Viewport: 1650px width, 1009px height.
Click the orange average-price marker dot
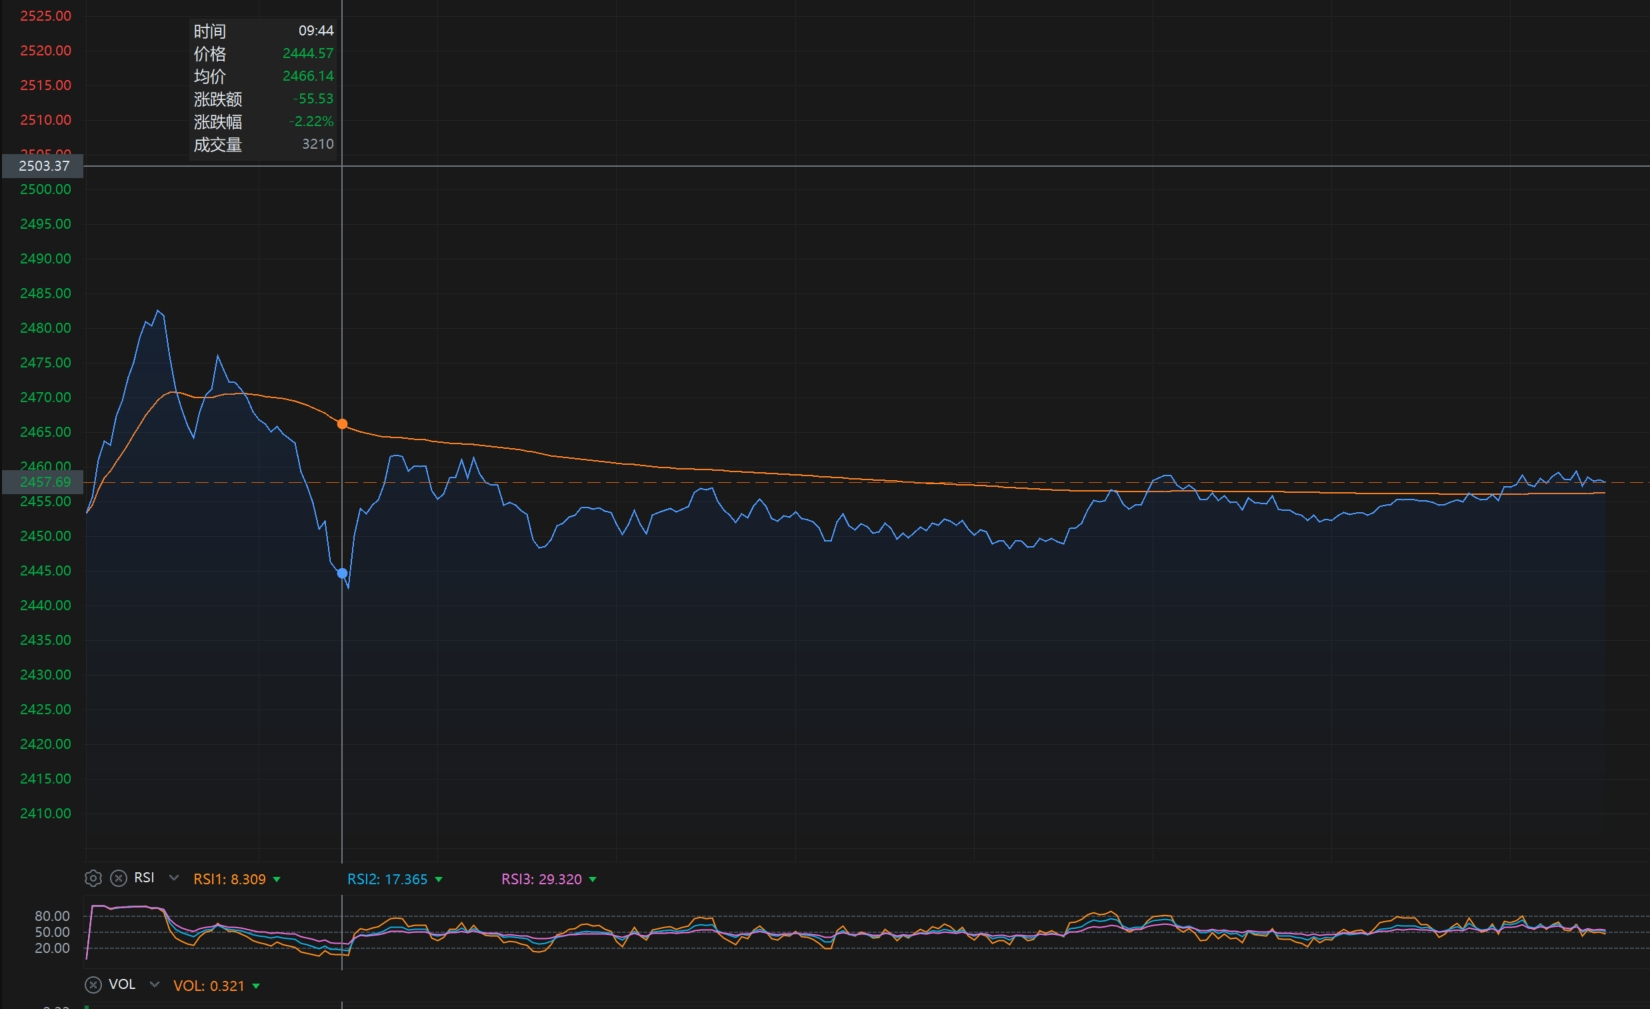coord(342,425)
